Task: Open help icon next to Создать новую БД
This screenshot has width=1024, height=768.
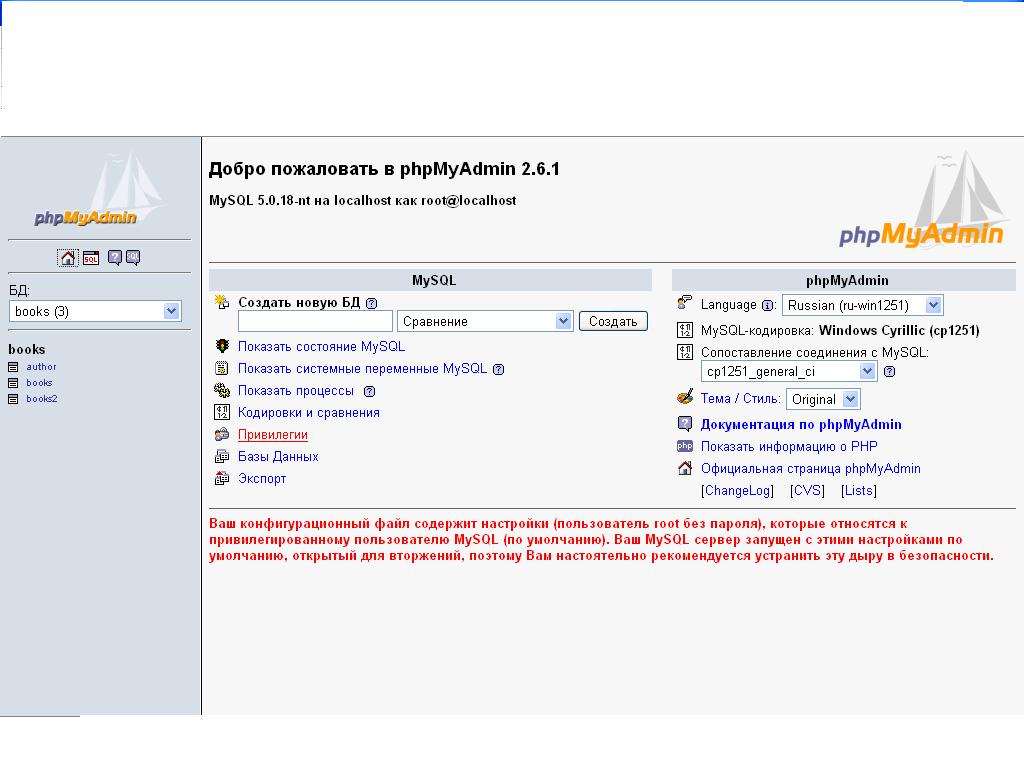Action: pos(372,303)
